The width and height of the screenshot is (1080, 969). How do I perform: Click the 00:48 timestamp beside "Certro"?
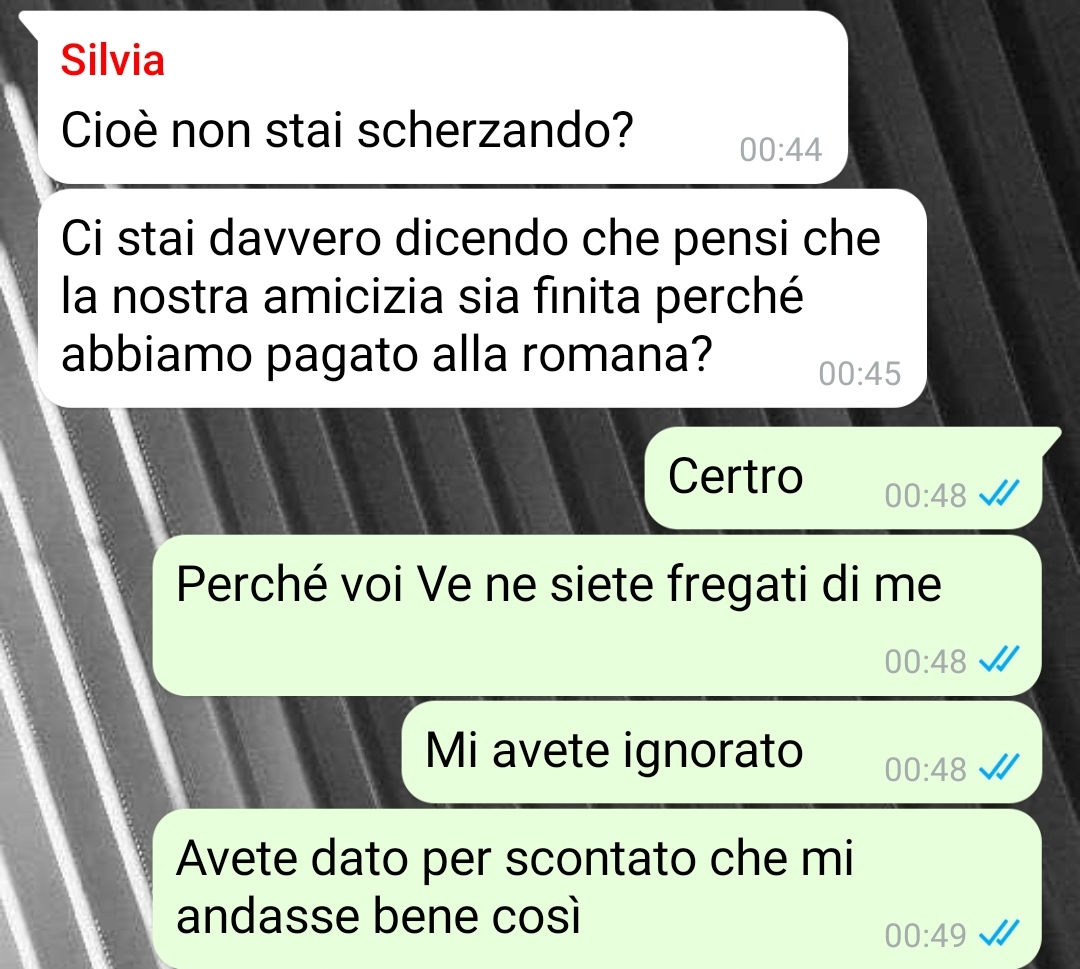(925, 495)
